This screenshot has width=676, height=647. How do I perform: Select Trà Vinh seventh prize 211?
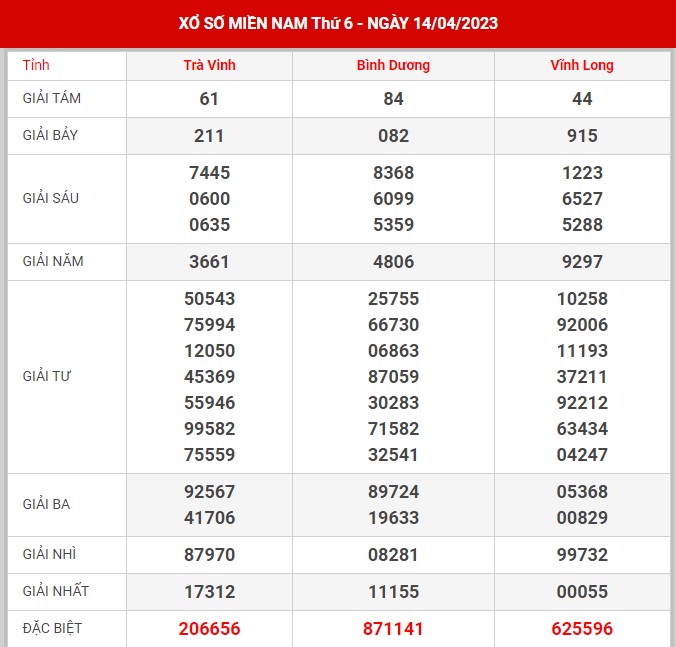pos(209,136)
